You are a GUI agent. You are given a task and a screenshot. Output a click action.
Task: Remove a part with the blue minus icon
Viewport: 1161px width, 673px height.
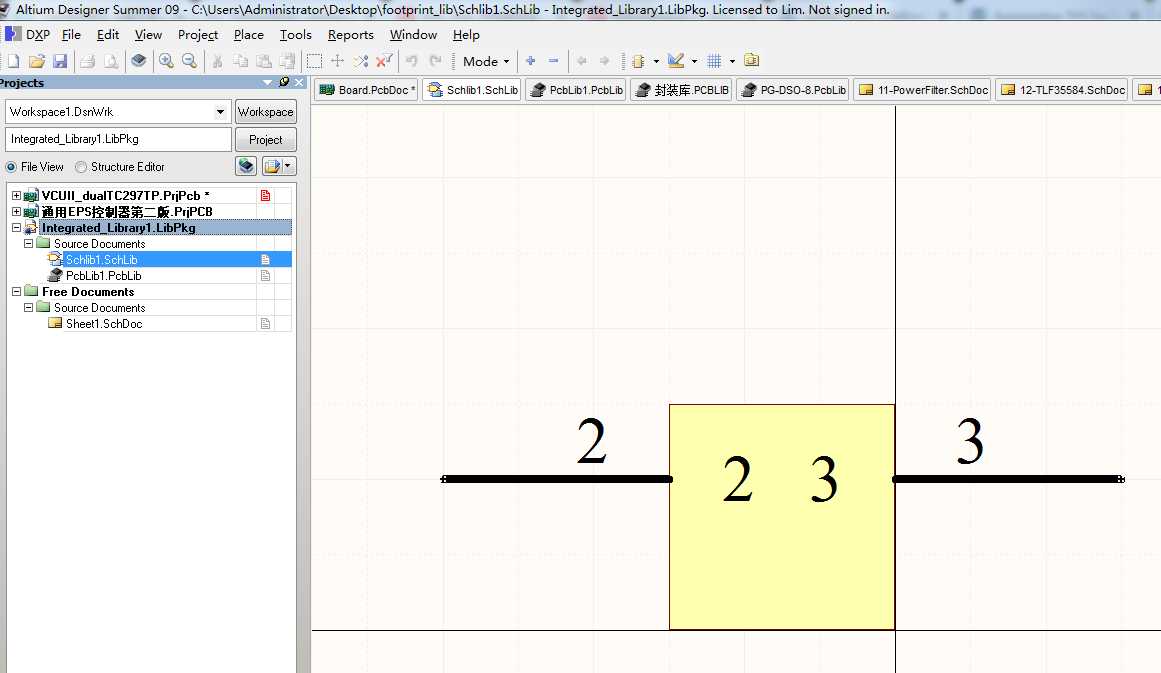[x=553, y=61]
